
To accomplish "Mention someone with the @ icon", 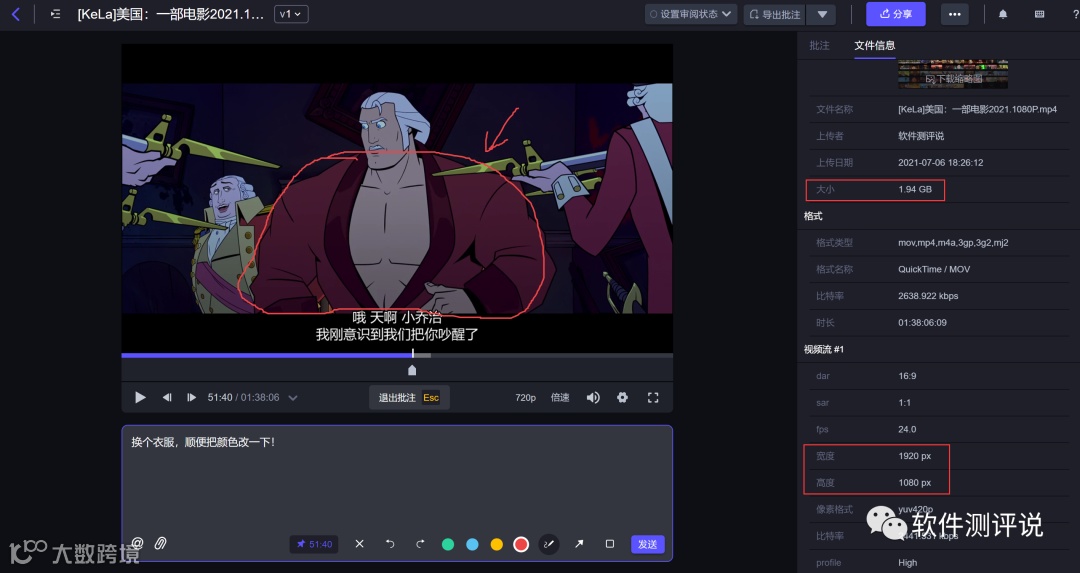I will click(137, 543).
